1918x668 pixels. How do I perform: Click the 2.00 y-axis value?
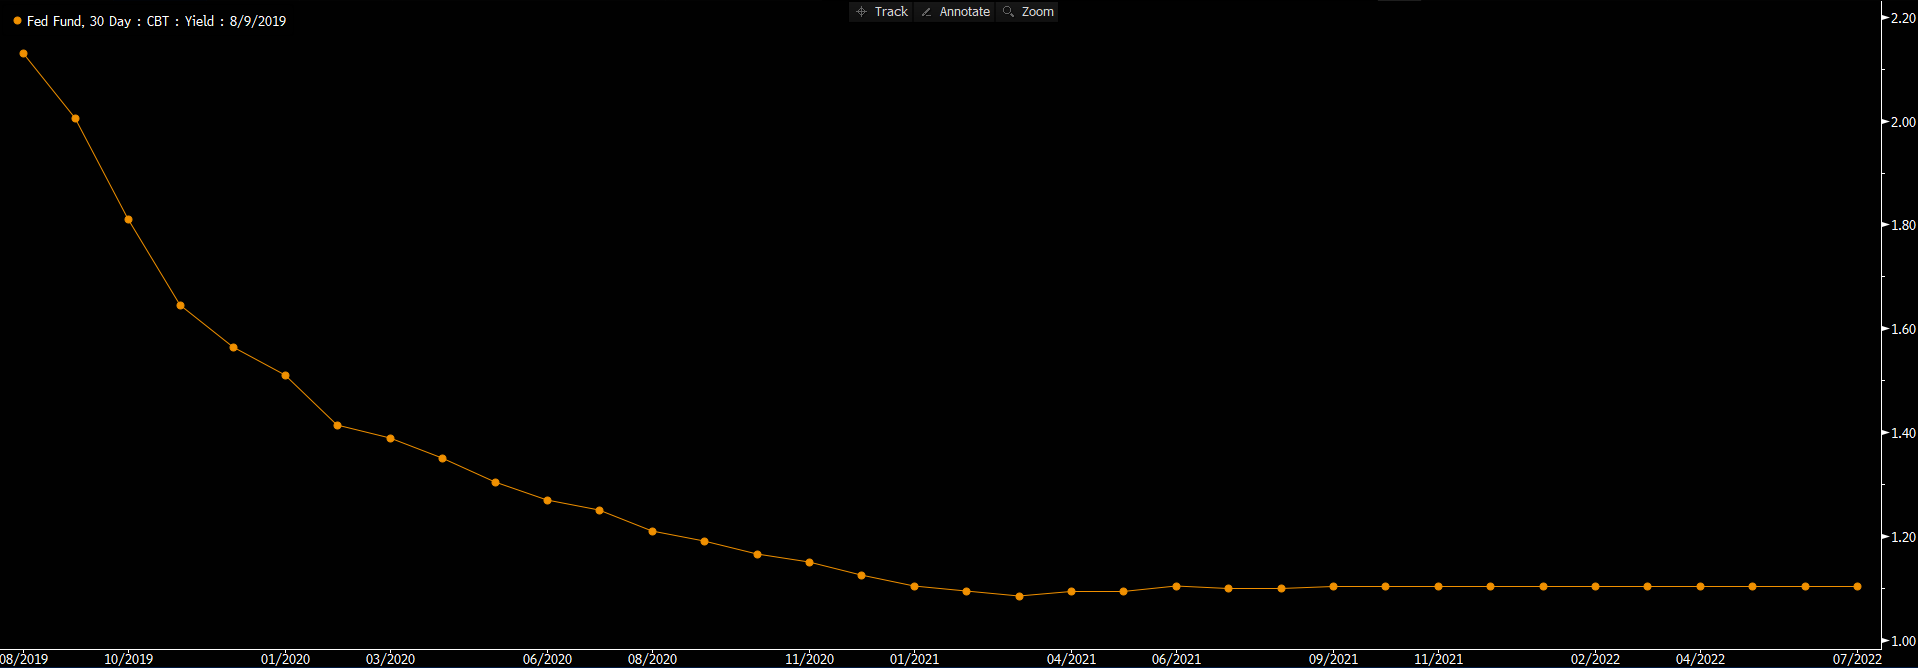[1903, 122]
